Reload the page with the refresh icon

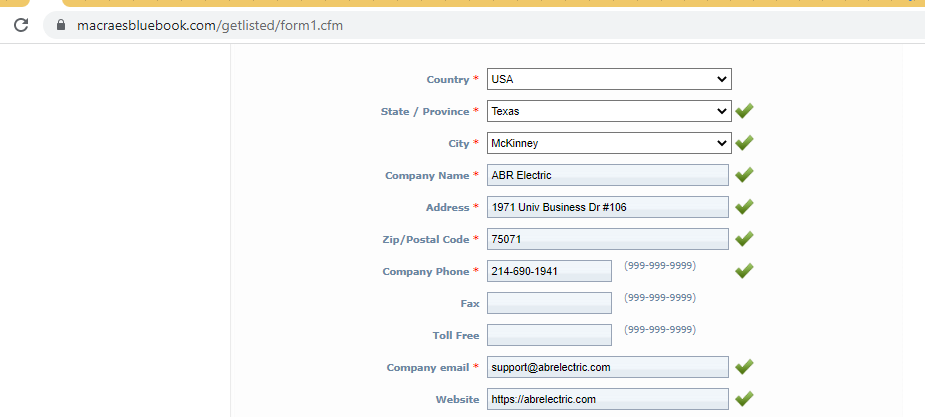tap(21, 25)
